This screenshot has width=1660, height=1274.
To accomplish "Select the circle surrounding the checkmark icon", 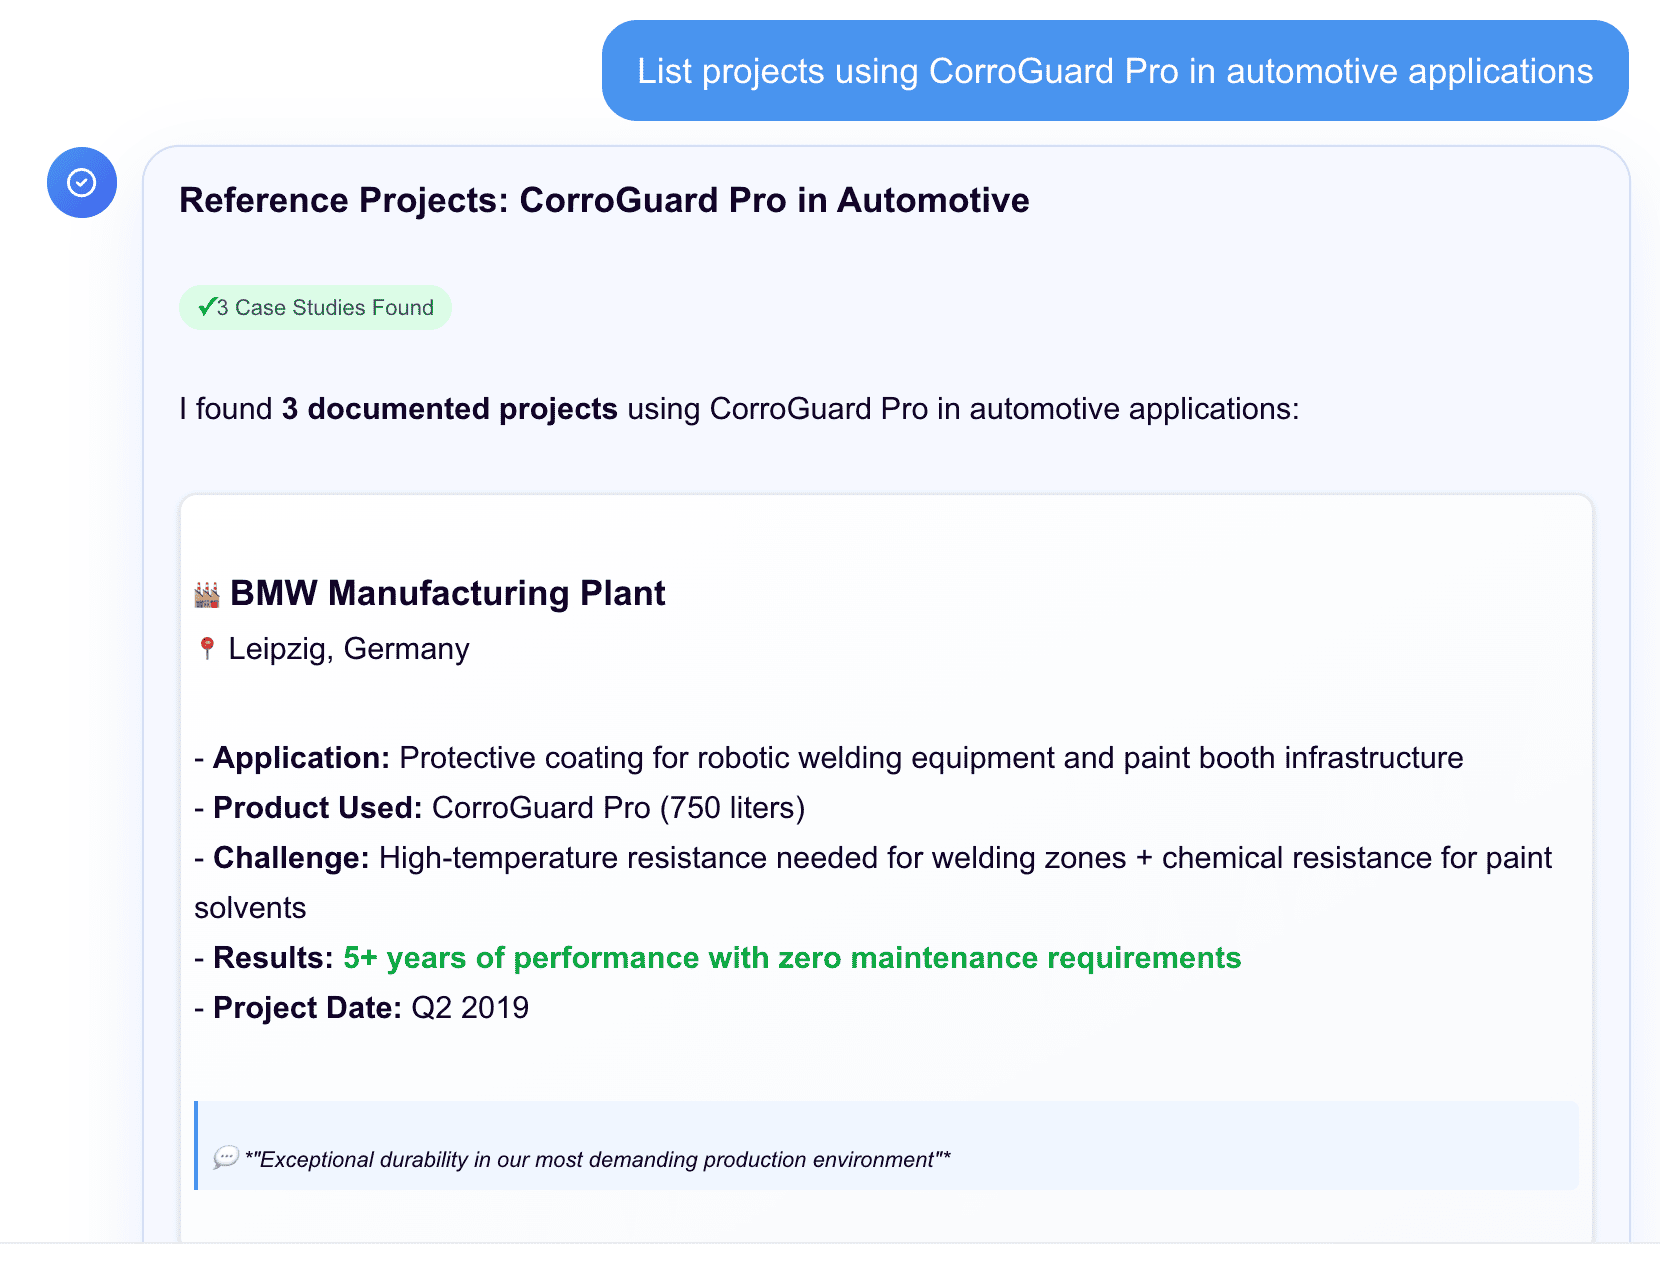I will click(x=81, y=183).
